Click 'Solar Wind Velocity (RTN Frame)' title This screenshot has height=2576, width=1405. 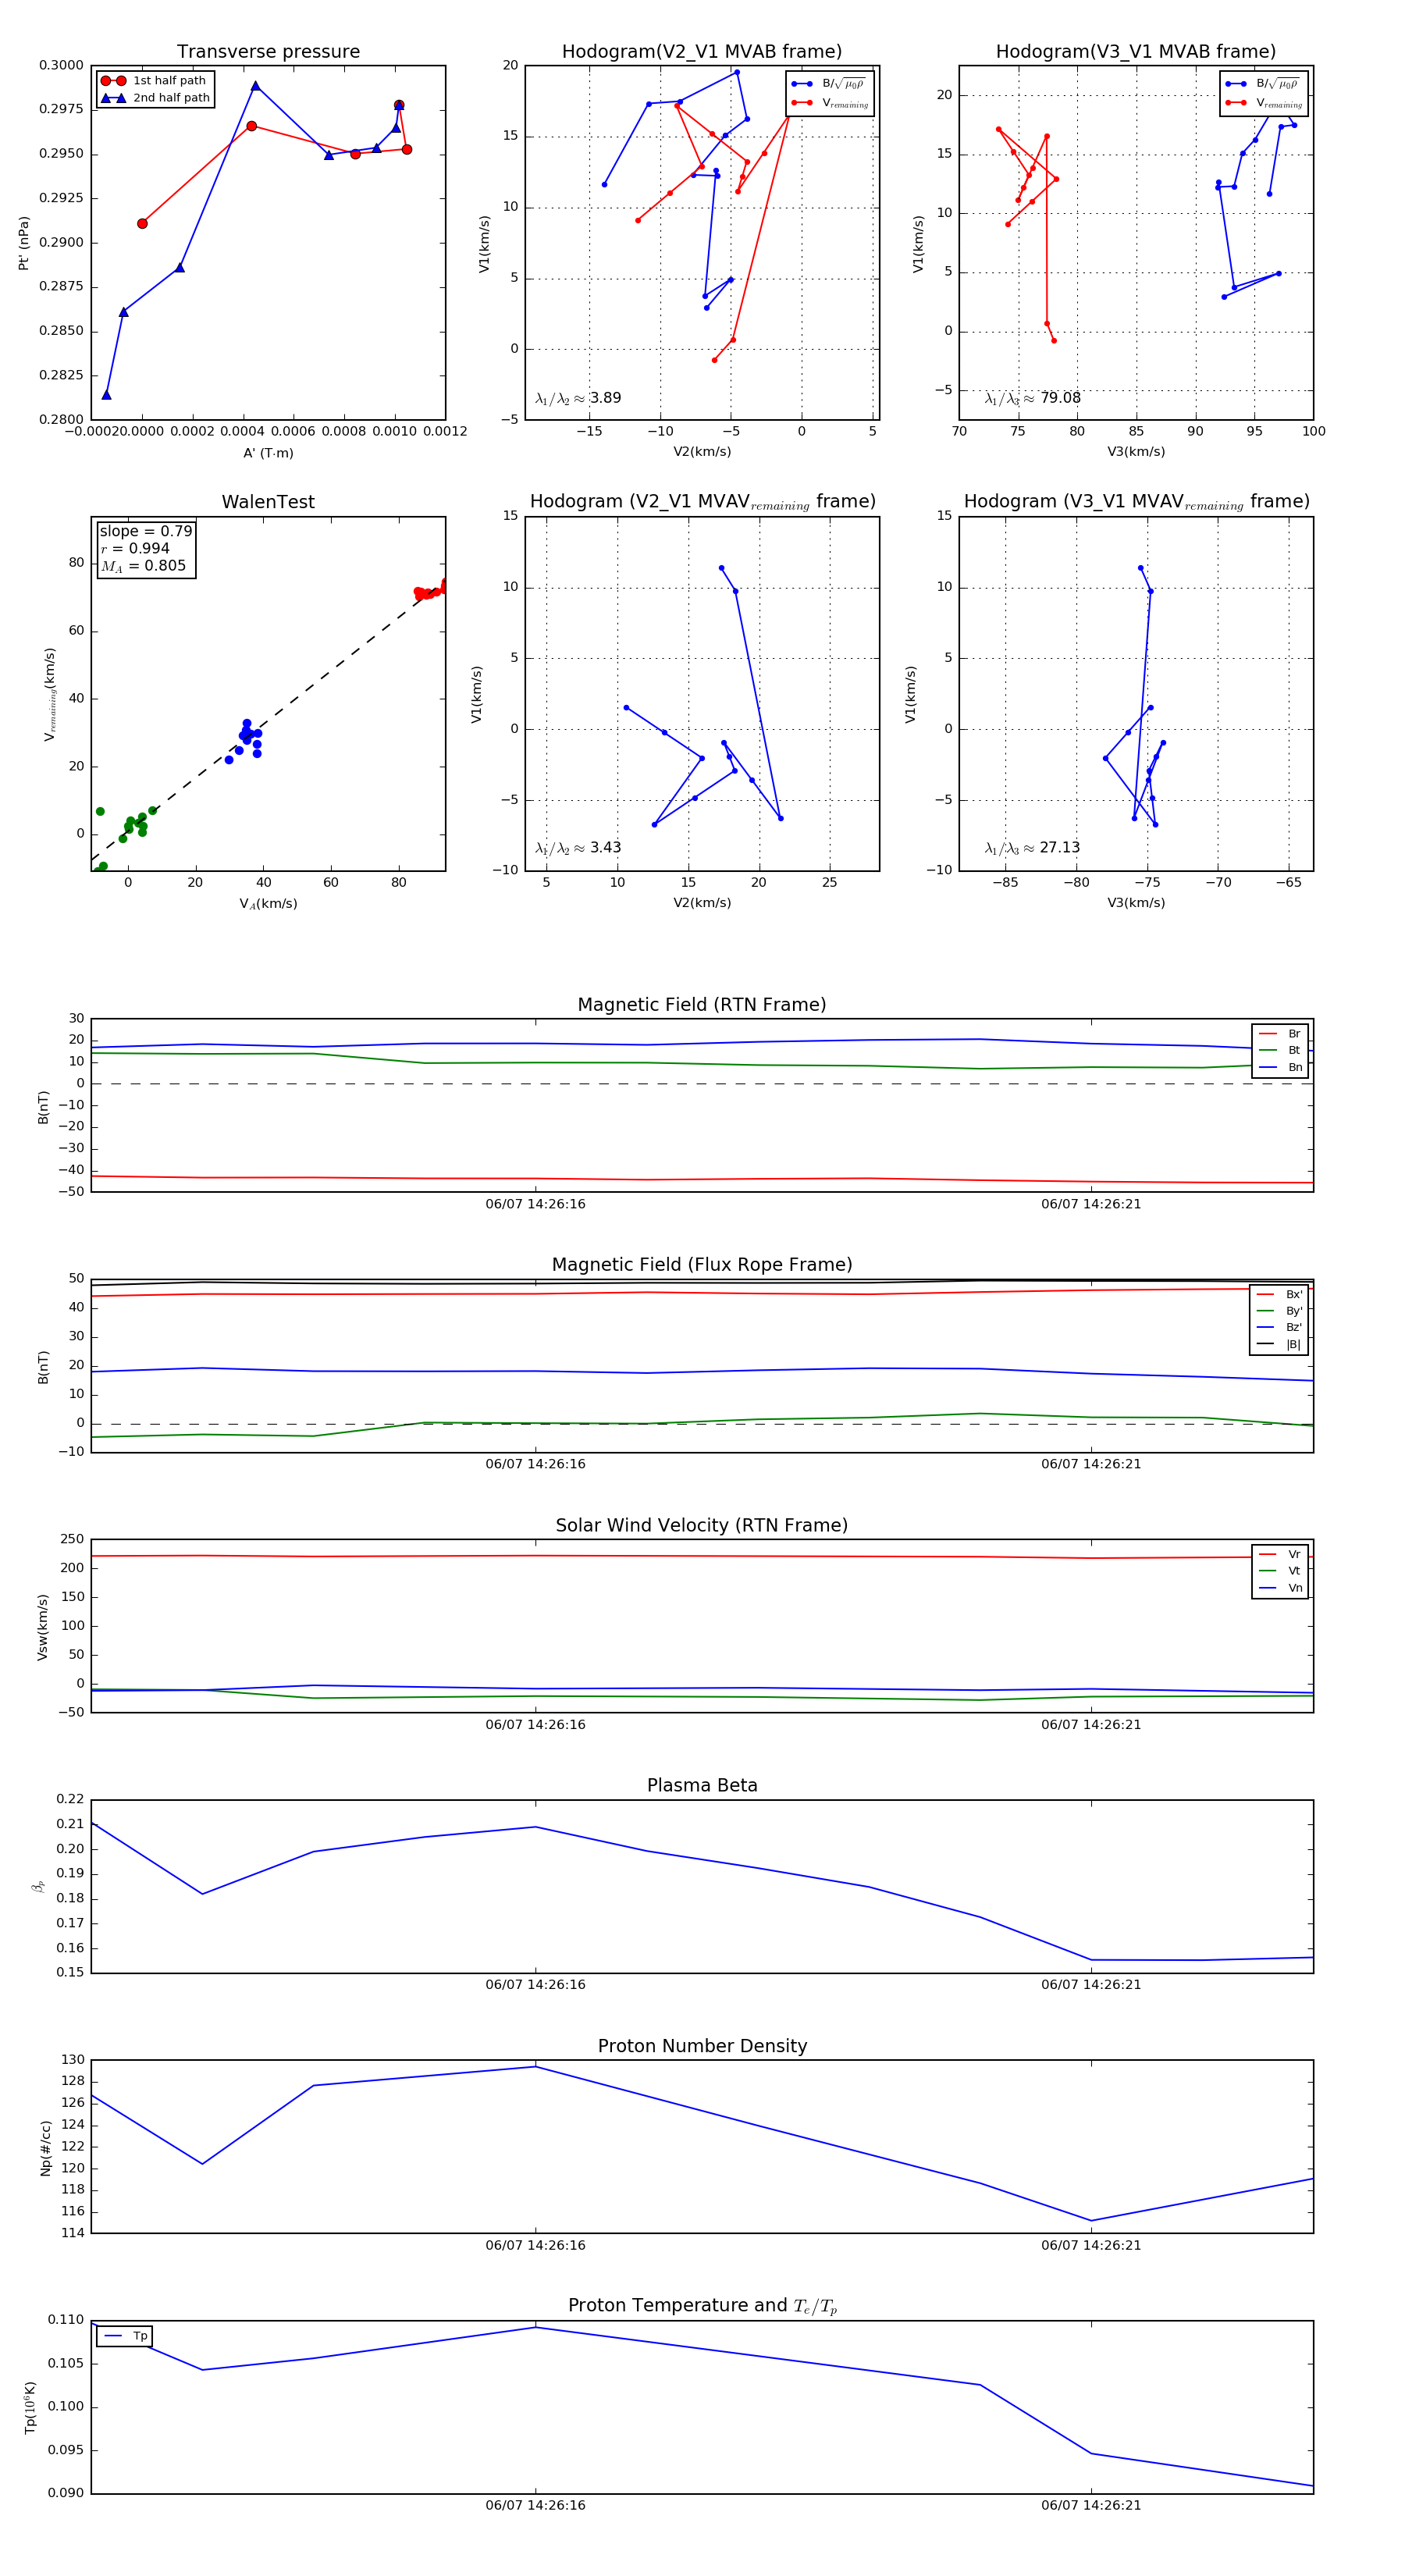[x=702, y=1526]
